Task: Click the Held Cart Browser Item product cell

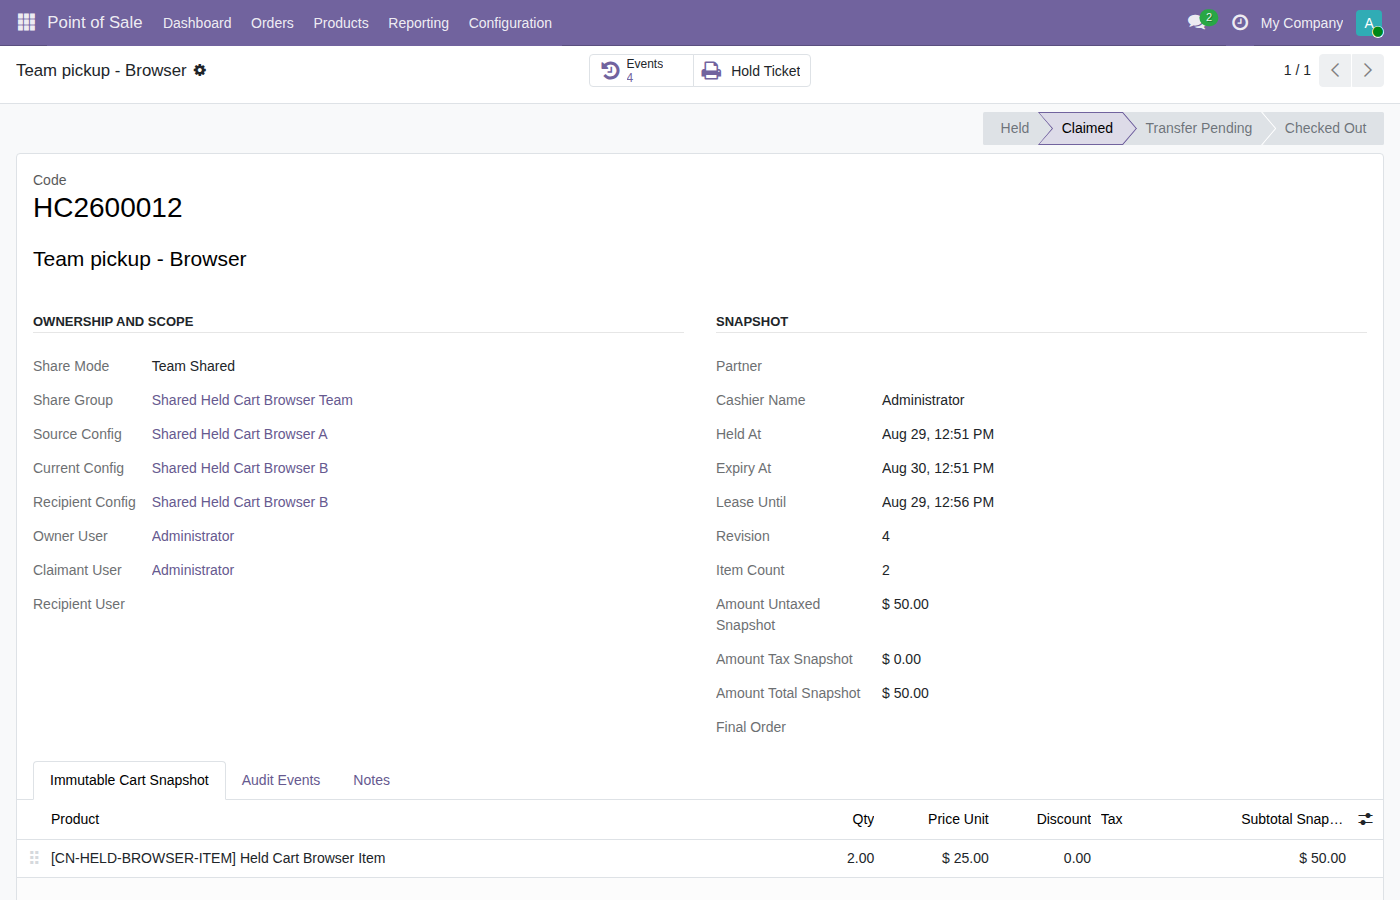Action: [x=218, y=858]
